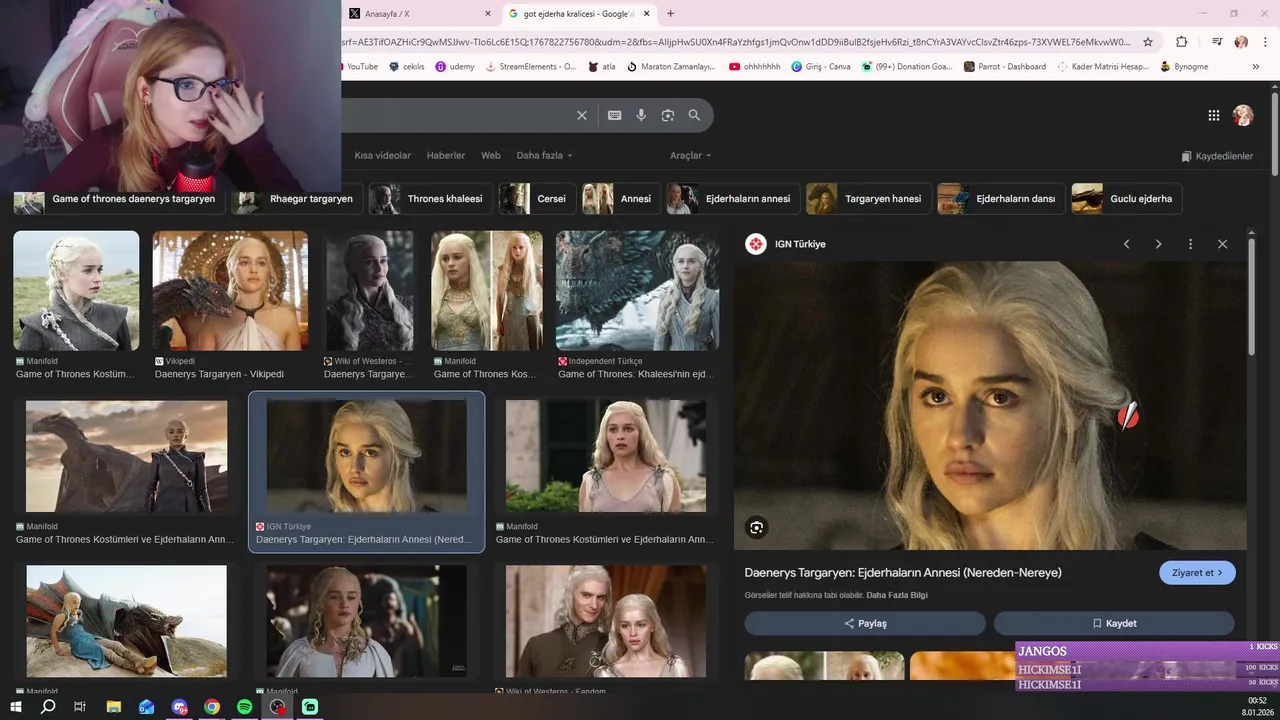This screenshot has height=720, width=1280.
Task: Open the Giriş - Canva bookmark
Action: (820, 67)
